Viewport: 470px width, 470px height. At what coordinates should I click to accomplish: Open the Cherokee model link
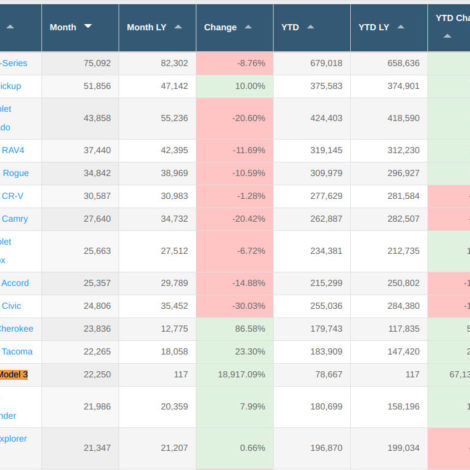point(16,329)
